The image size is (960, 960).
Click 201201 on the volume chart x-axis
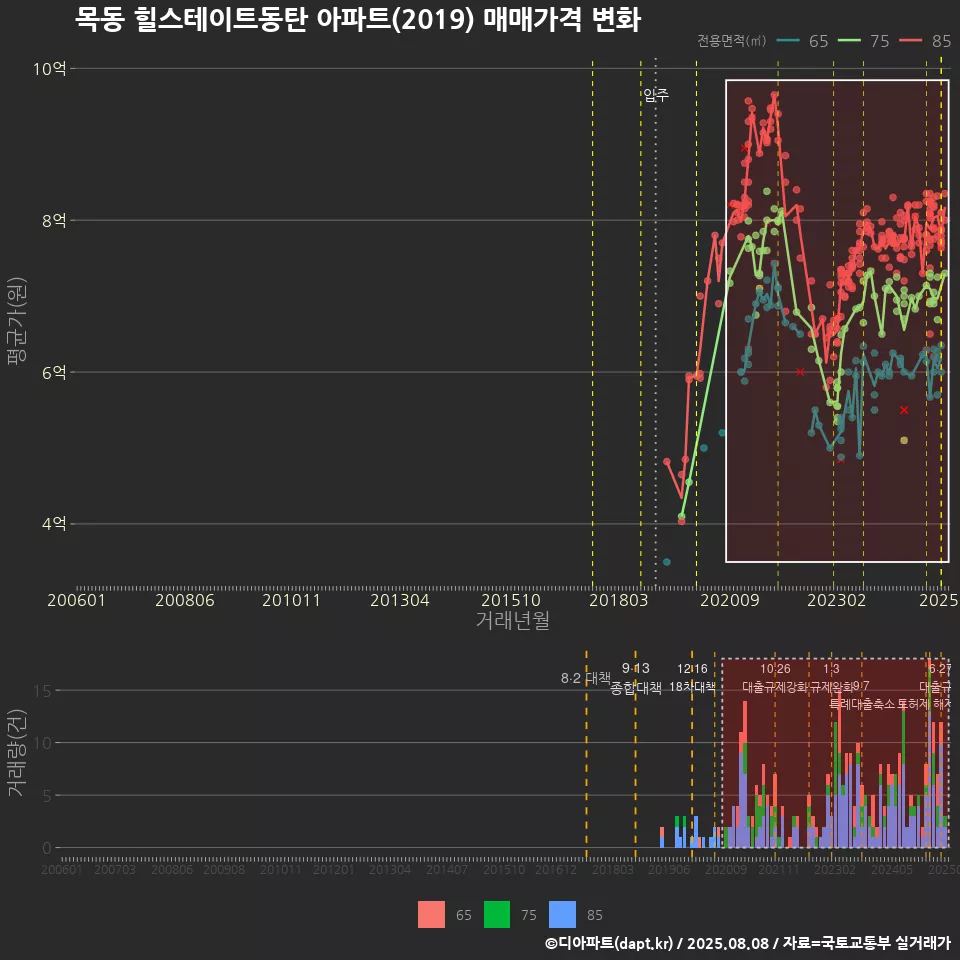[334, 869]
